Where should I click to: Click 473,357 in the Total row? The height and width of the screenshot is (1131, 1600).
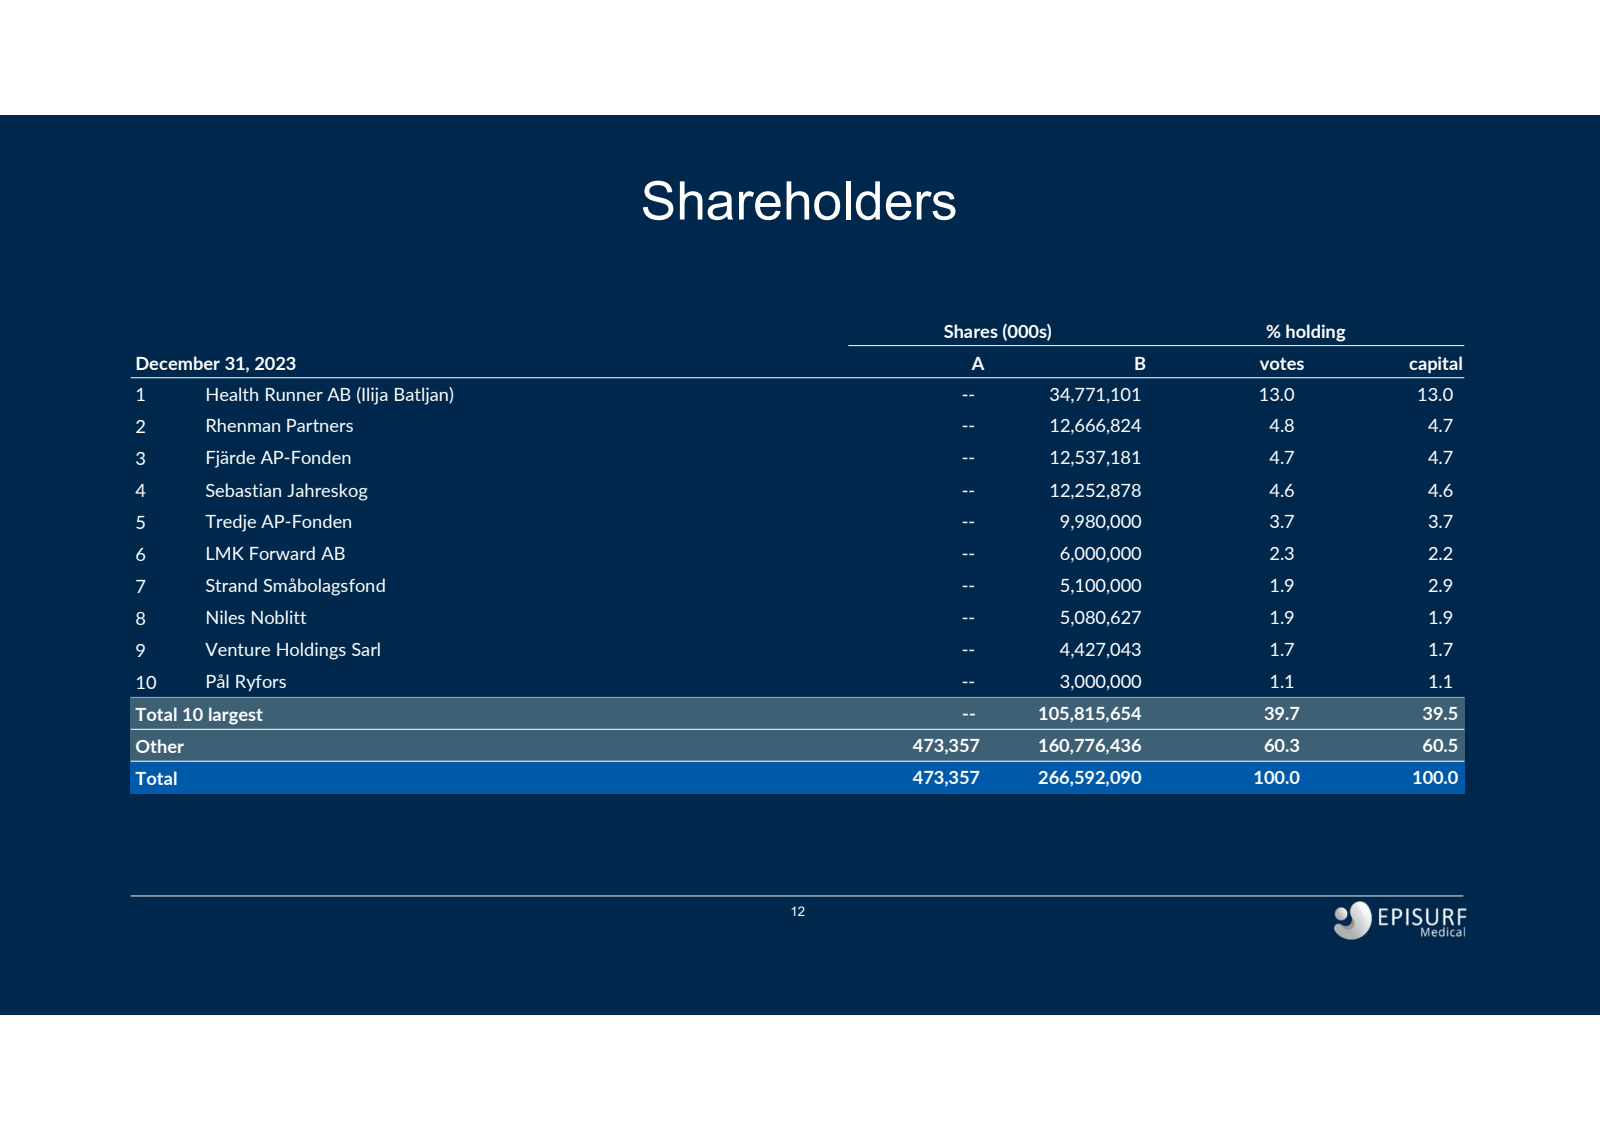point(946,777)
